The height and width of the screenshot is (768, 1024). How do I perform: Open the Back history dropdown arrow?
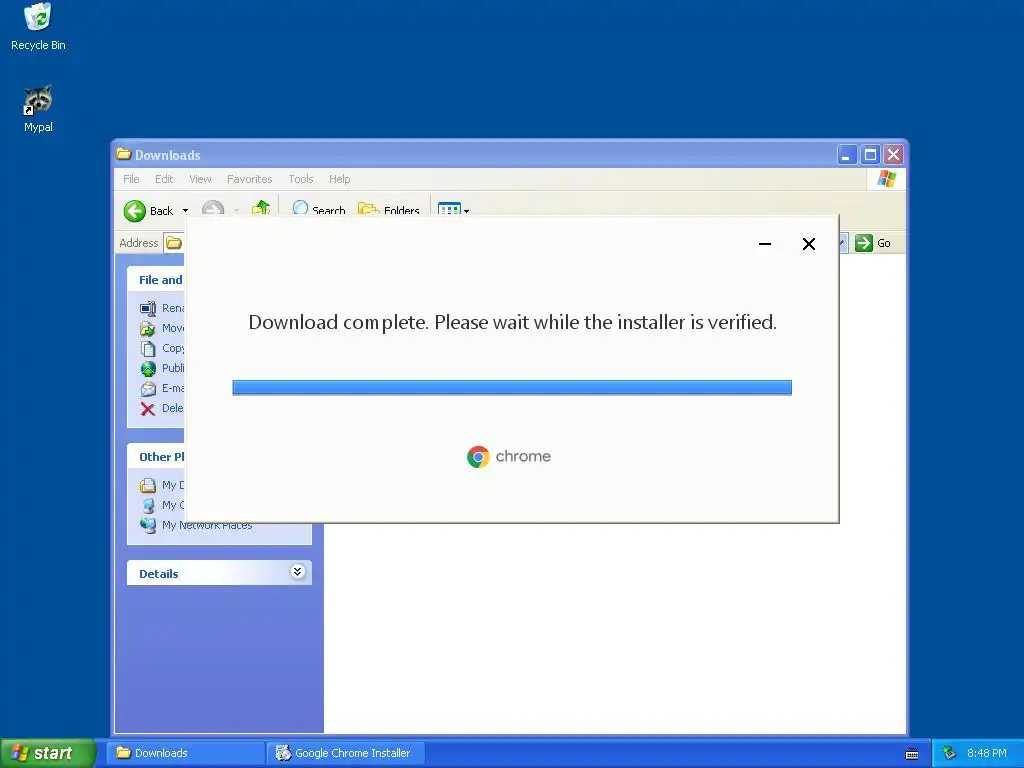click(185, 210)
